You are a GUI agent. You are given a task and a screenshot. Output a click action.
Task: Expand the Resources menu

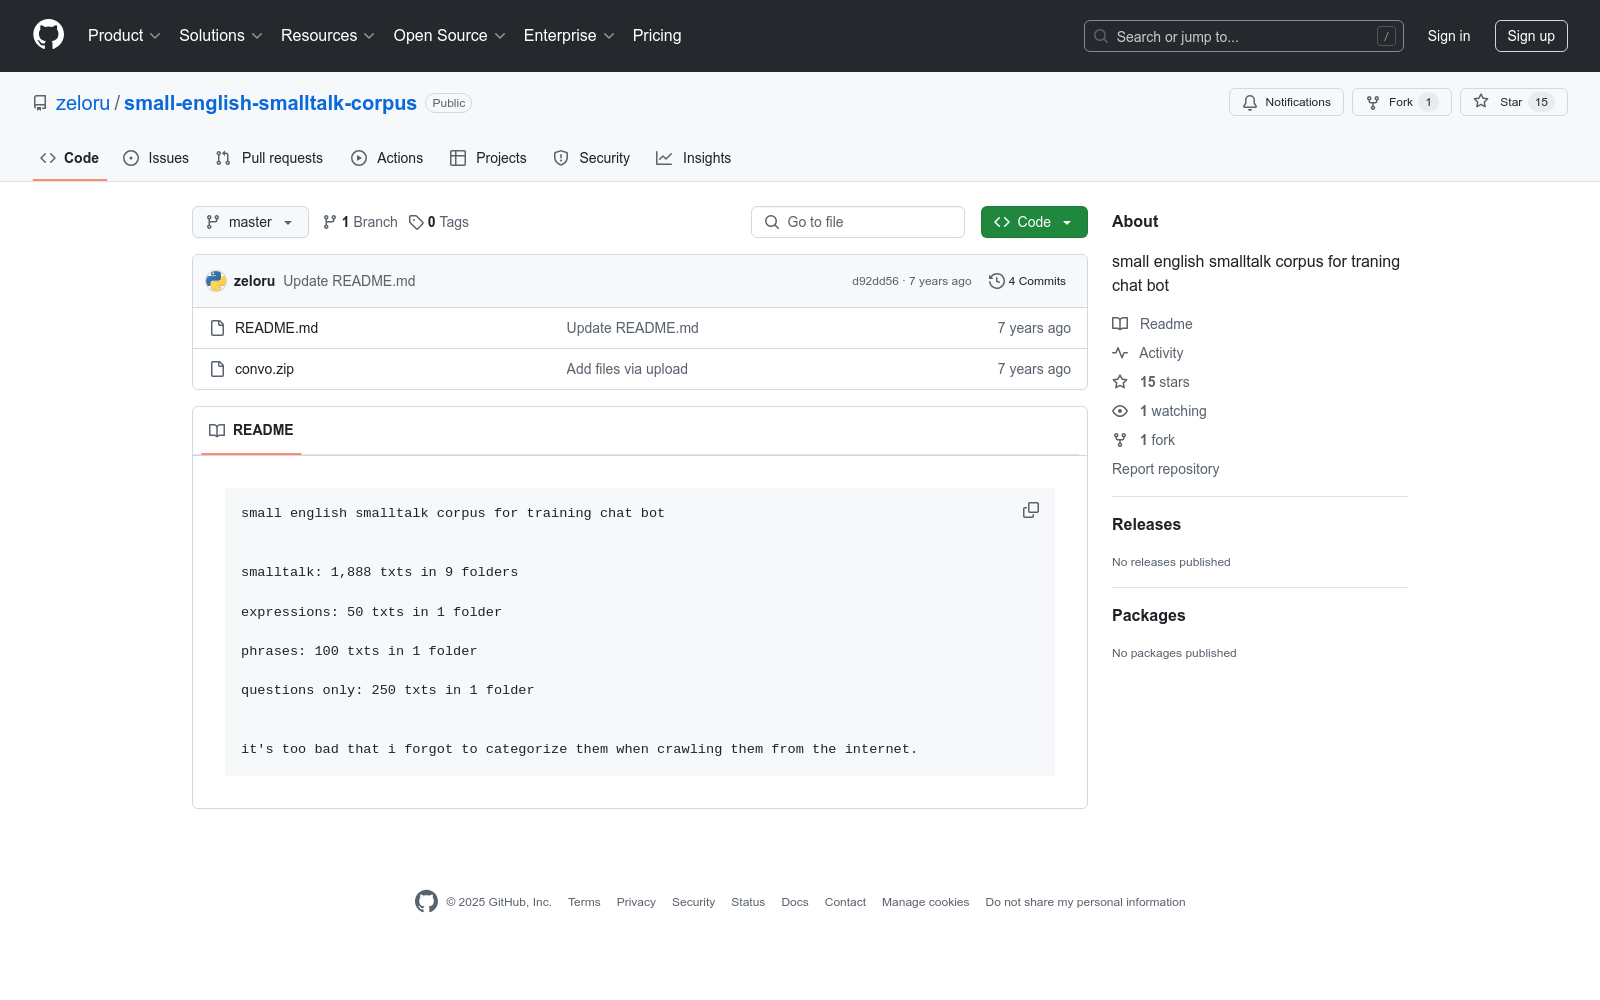(x=328, y=36)
